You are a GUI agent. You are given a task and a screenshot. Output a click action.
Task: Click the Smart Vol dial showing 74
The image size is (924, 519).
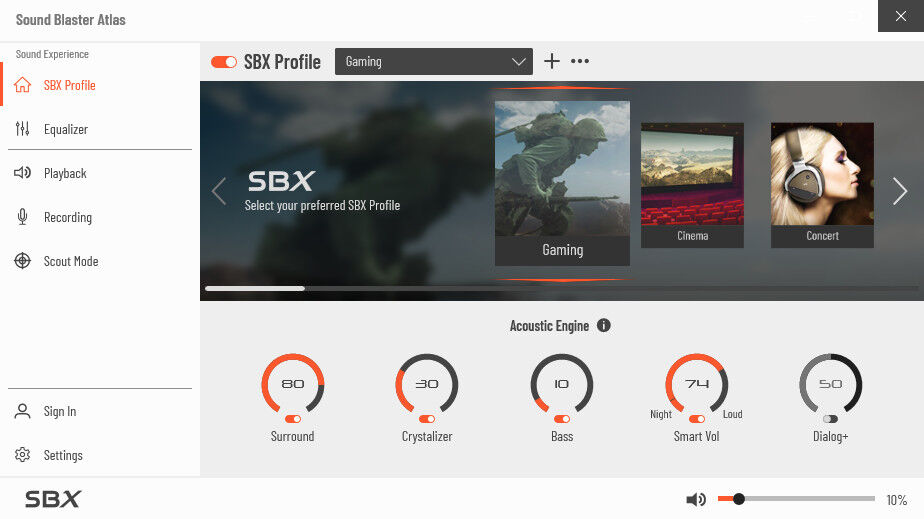click(697, 384)
